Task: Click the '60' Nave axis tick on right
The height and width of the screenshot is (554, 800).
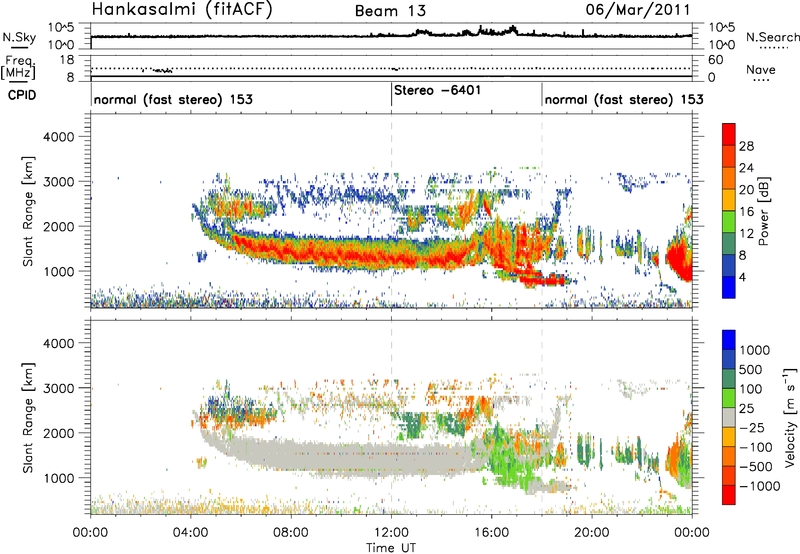Action: pyautogui.click(x=715, y=60)
